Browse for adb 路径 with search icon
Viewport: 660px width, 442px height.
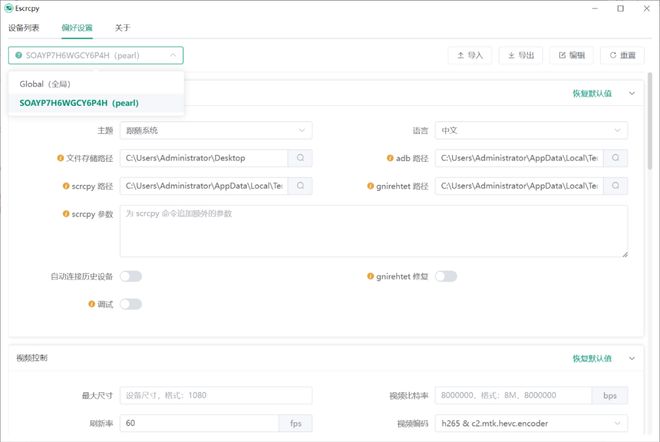[x=615, y=158]
